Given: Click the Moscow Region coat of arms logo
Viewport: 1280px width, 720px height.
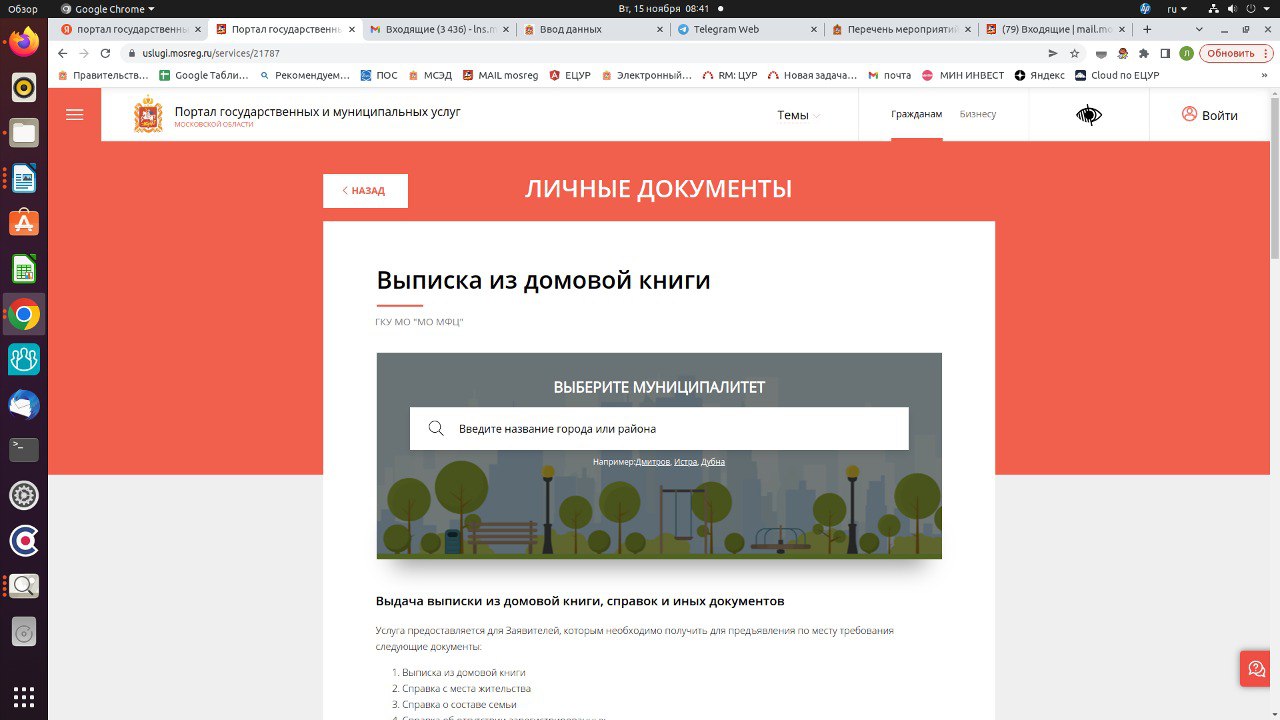Looking at the screenshot, I should [x=148, y=115].
